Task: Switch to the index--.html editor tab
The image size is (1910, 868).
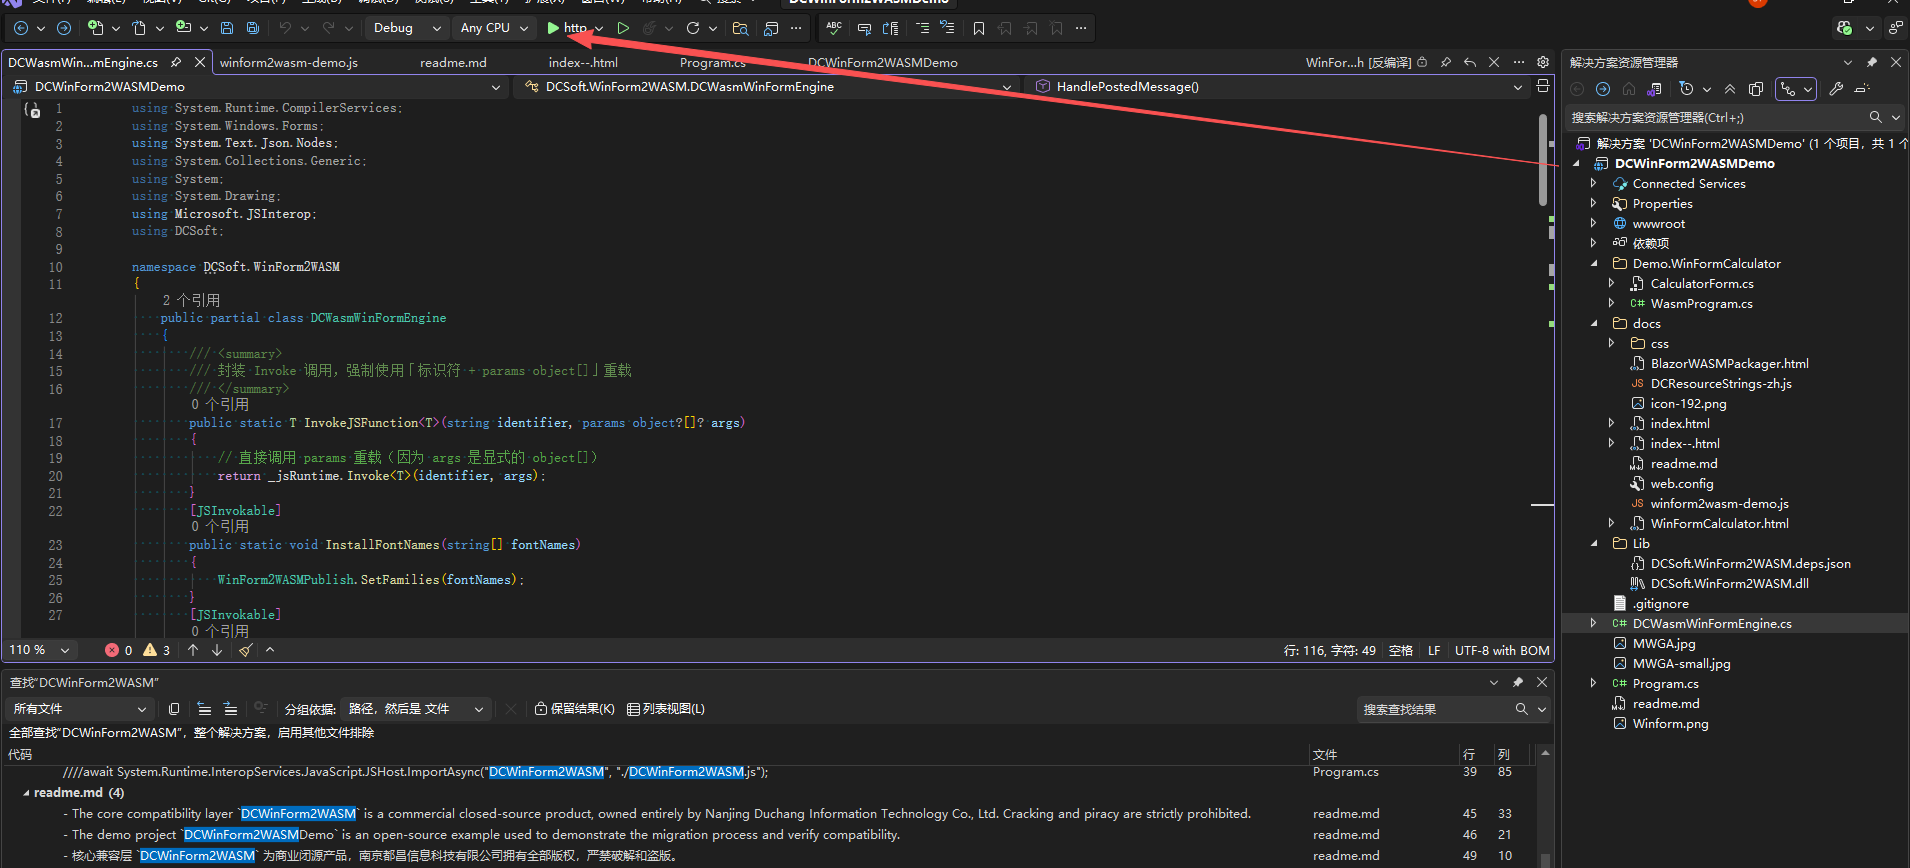Action: 583,62
